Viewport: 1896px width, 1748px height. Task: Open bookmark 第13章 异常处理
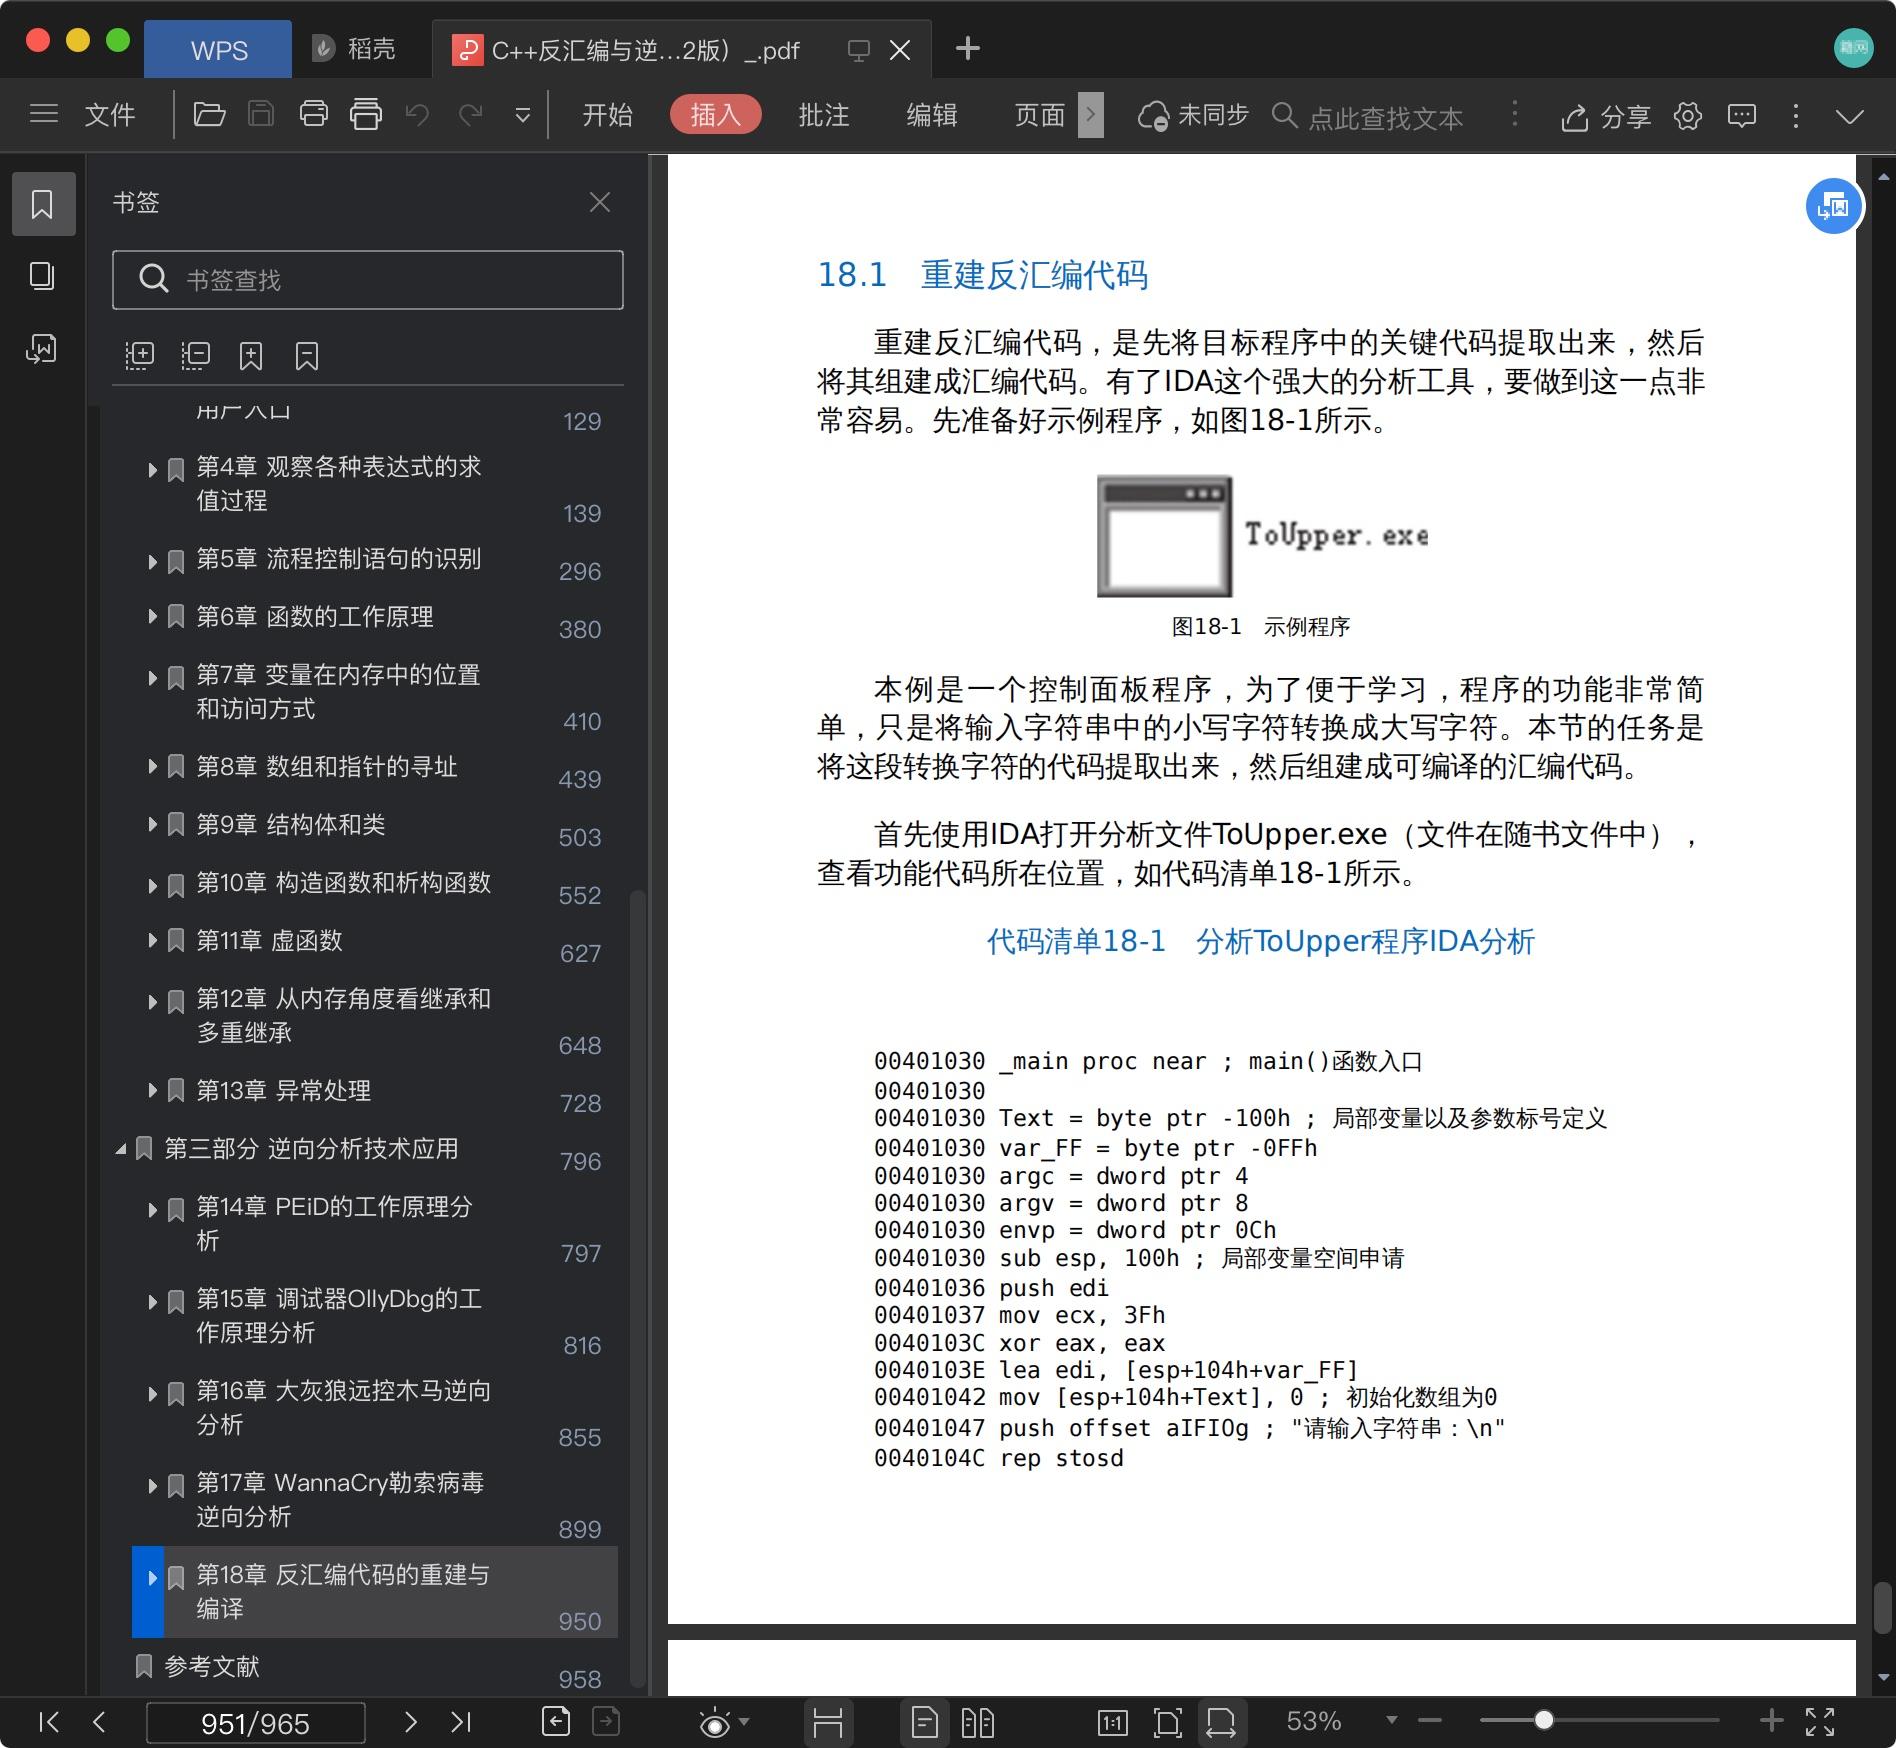[283, 1090]
